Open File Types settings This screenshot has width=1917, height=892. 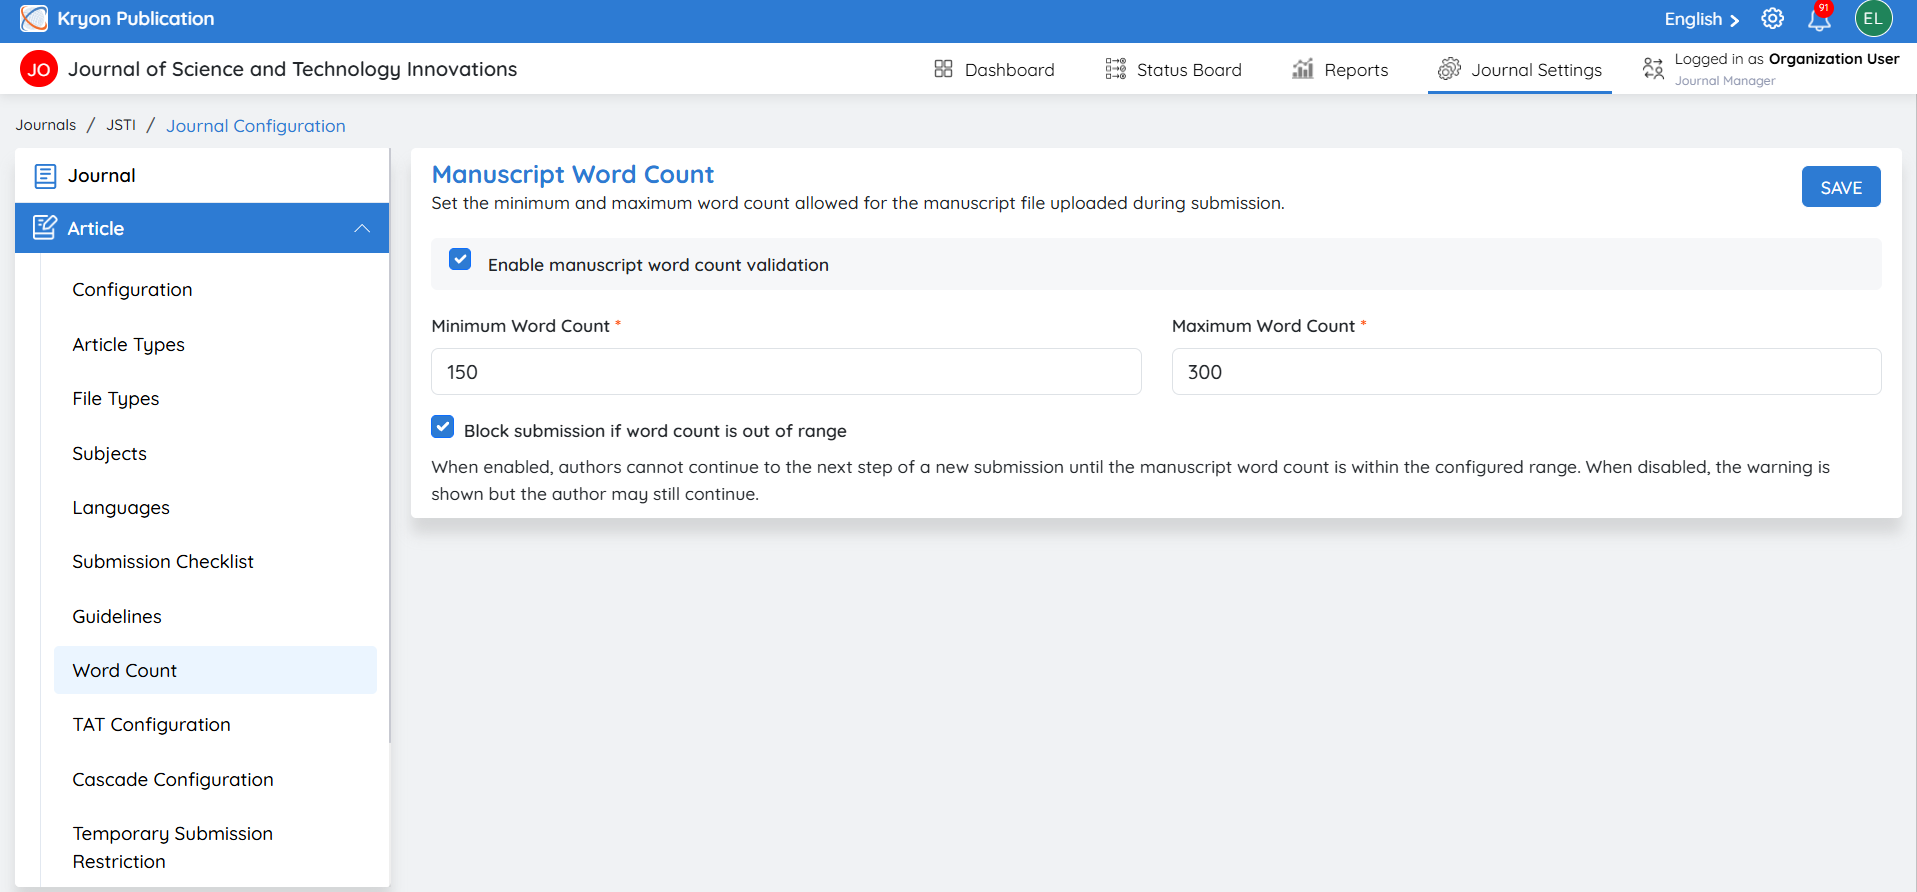point(115,399)
